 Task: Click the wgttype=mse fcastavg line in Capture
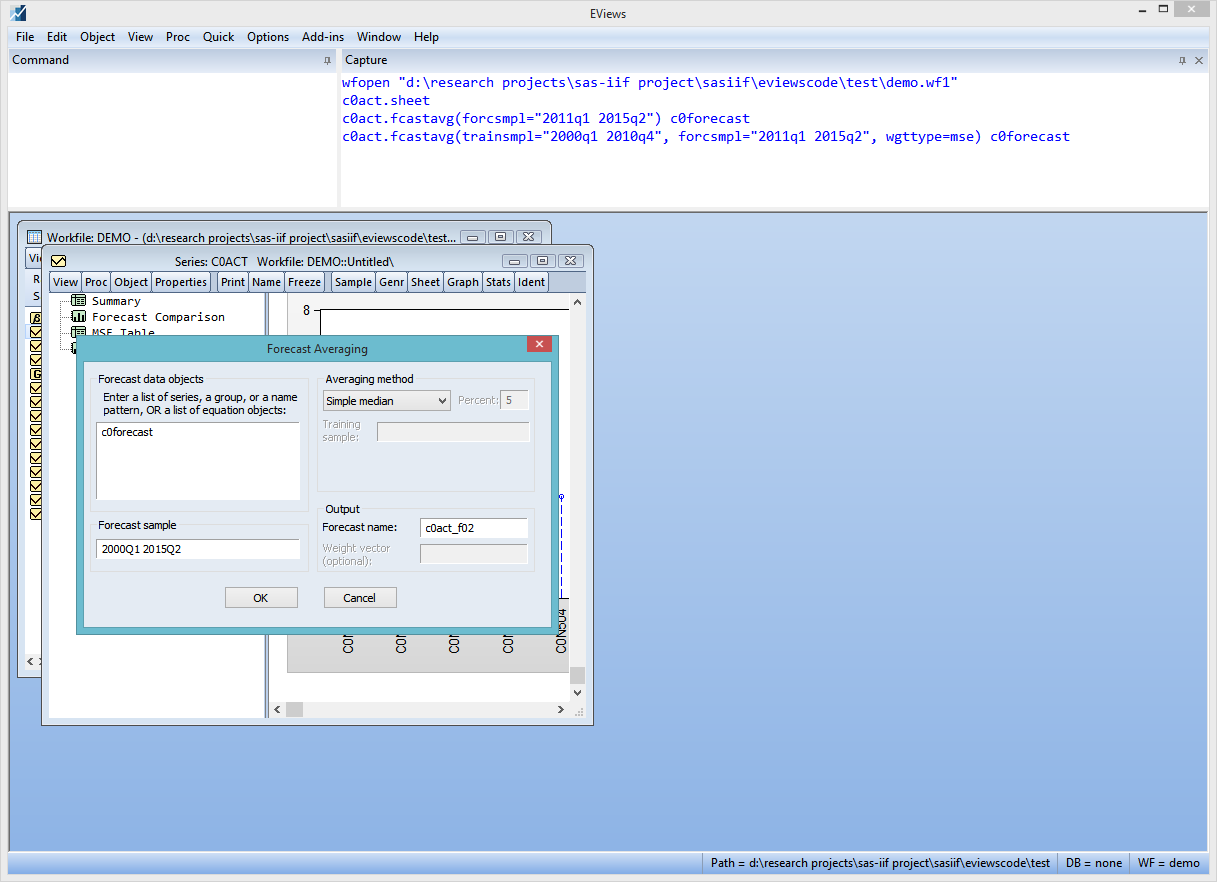pos(706,136)
